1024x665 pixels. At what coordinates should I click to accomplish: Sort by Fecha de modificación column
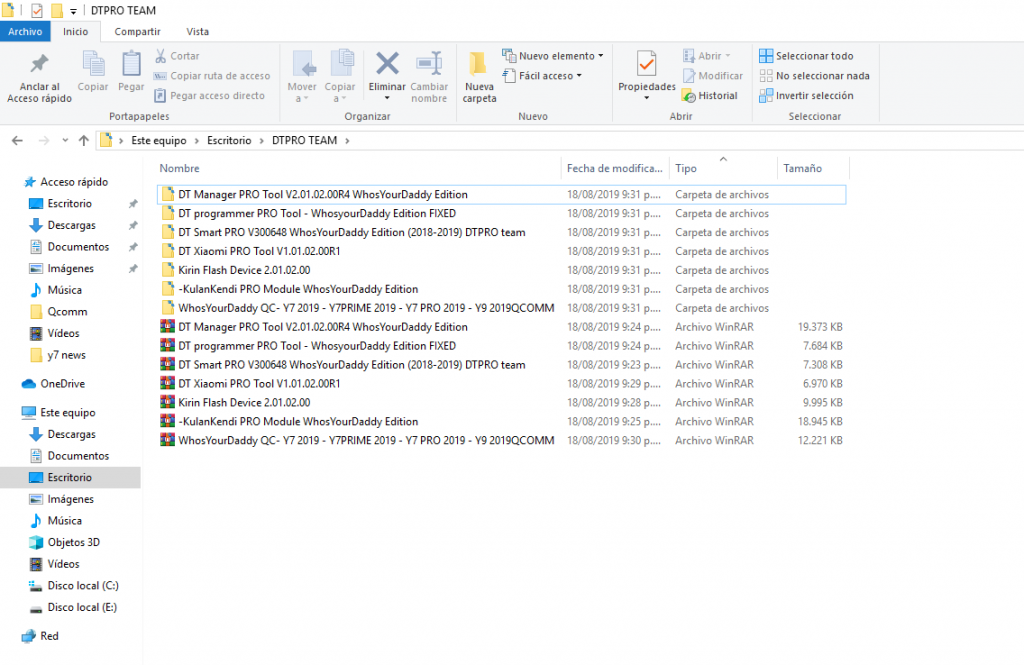tap(615, 169)
